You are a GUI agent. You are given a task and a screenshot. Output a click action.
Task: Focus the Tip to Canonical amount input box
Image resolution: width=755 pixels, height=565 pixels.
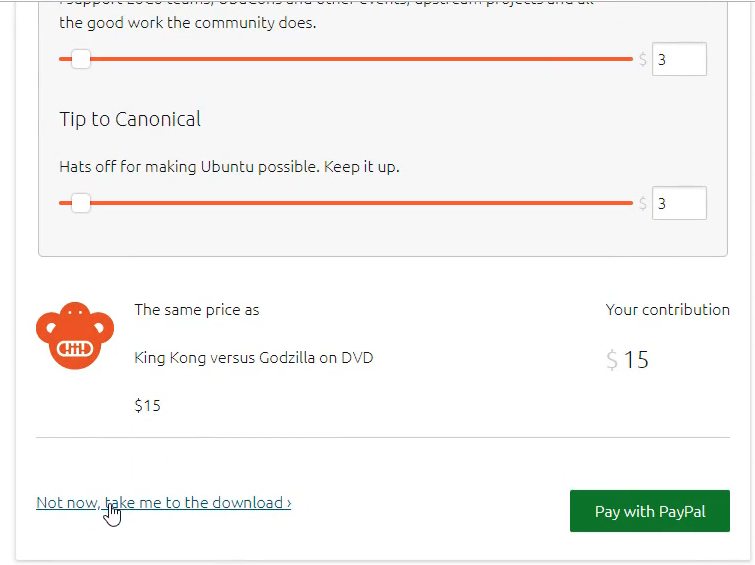(679, 203)
